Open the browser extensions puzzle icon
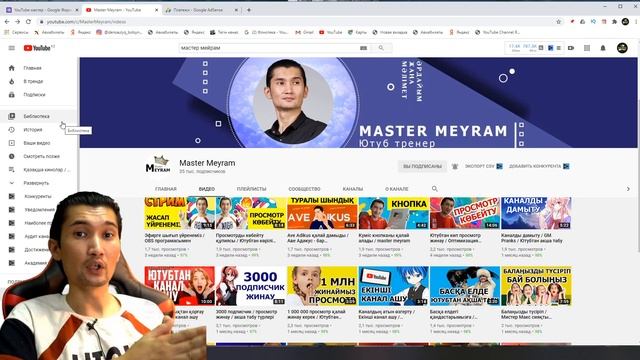The height and width of the screenshot is (360, 640). [614, 22]
